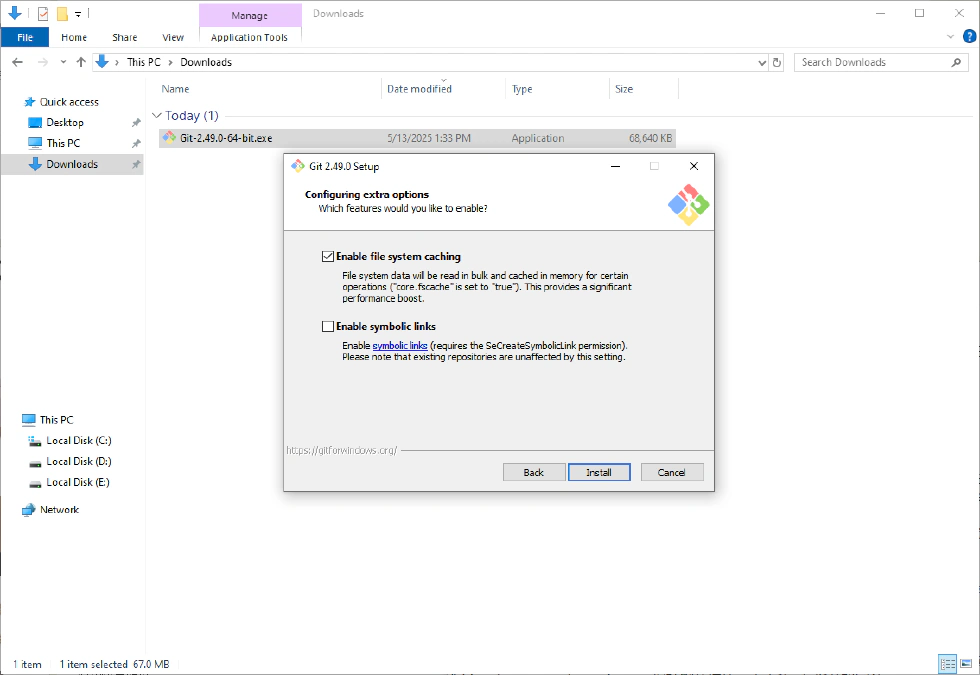Collapse the Today group chevron

pos(156,116)
